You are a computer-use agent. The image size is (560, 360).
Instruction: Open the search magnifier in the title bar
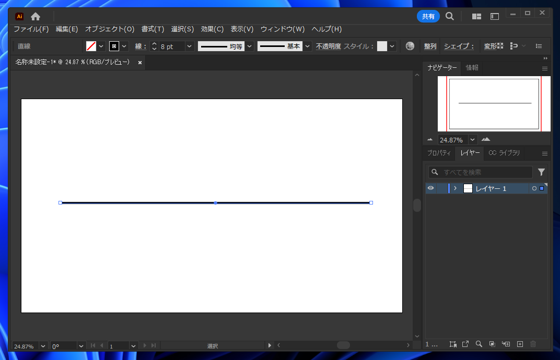pos(450,16)
